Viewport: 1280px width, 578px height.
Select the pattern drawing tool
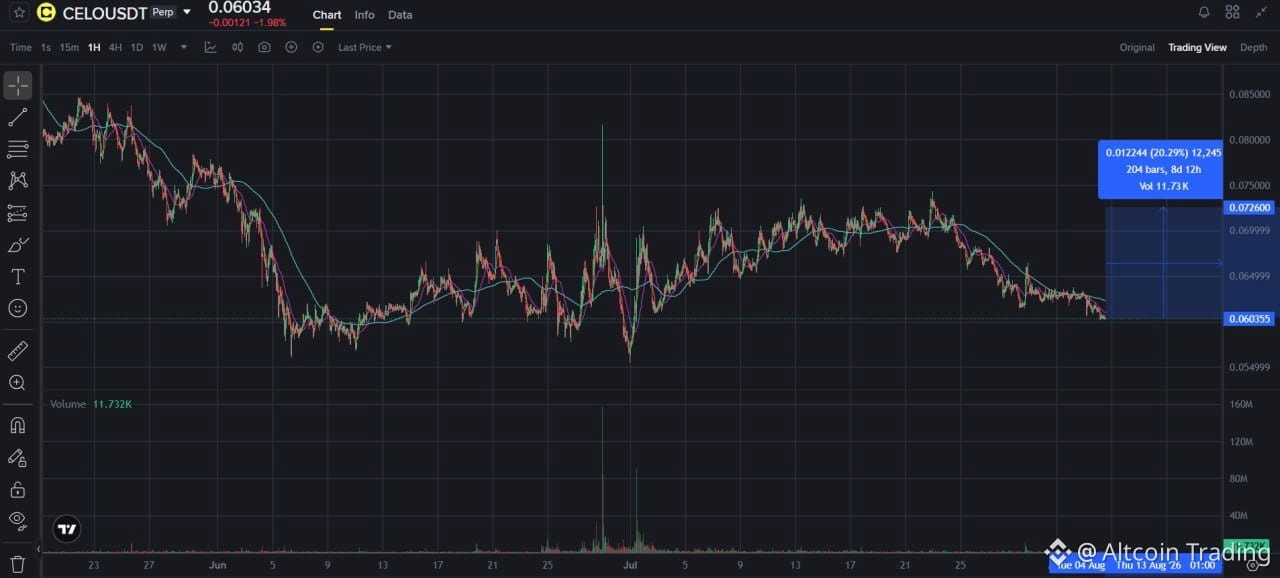[x=18, y=181]
